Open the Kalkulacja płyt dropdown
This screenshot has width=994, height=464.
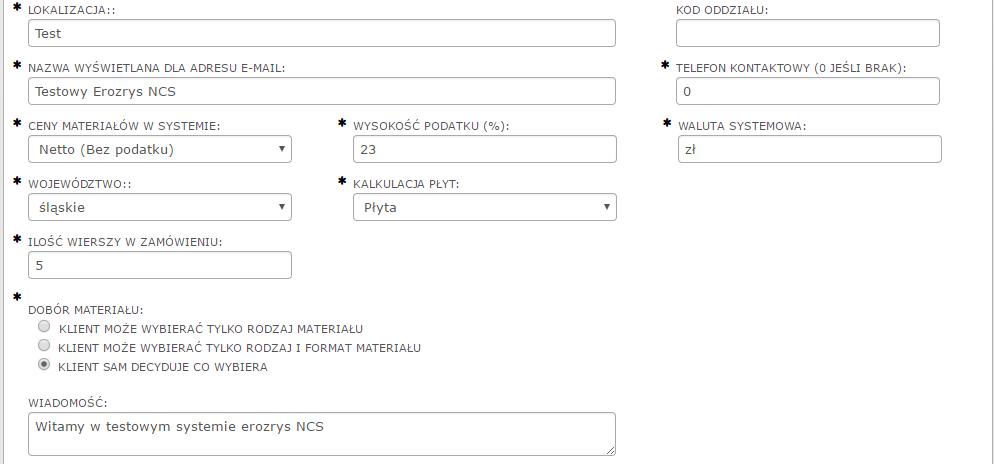point(484,207)
